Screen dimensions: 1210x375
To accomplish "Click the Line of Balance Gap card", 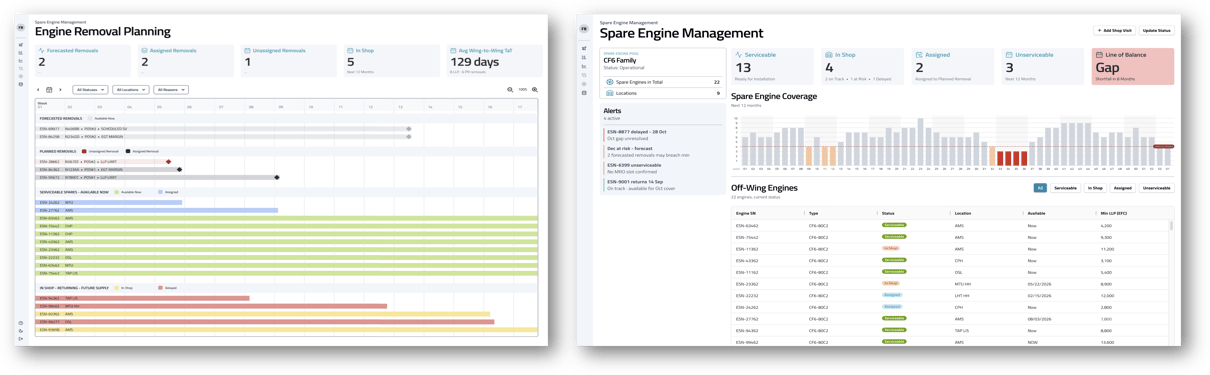I will coord(1133,66).
